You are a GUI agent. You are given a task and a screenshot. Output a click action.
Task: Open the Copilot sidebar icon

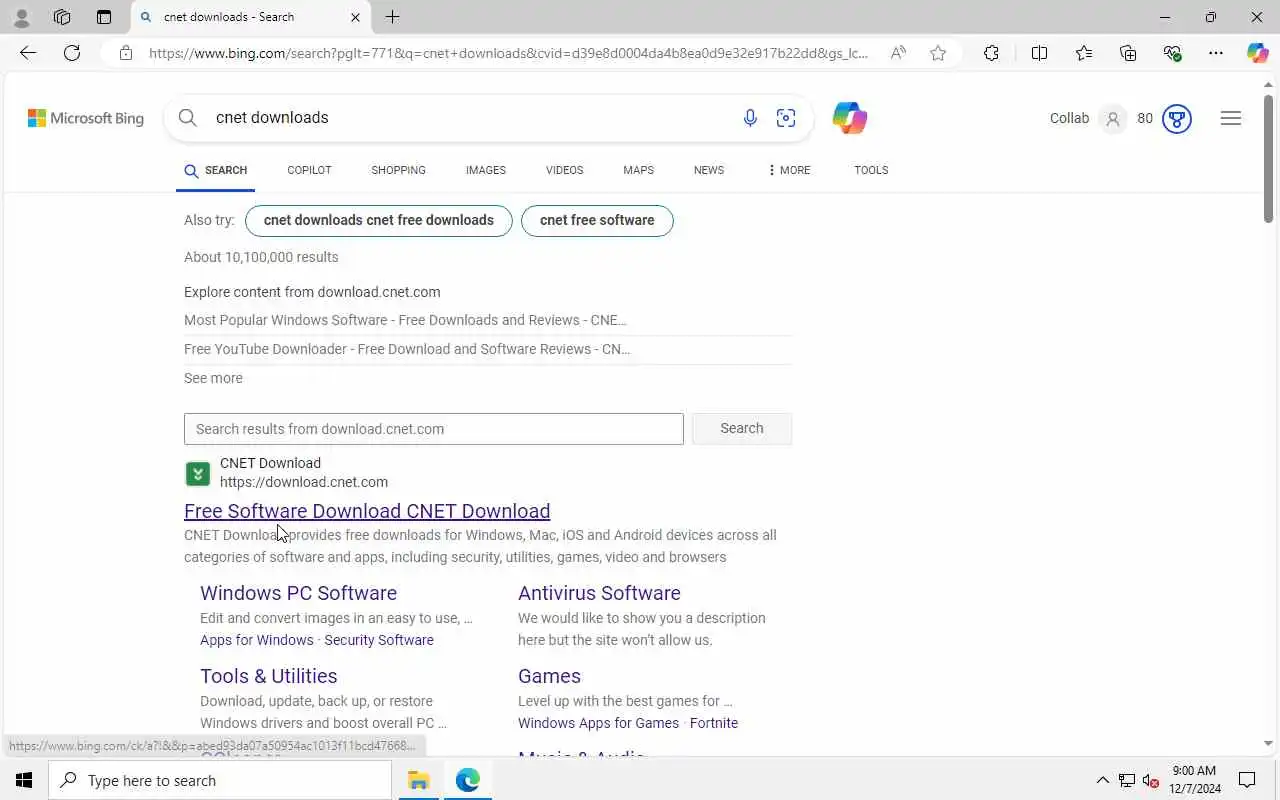(1257, 53)
